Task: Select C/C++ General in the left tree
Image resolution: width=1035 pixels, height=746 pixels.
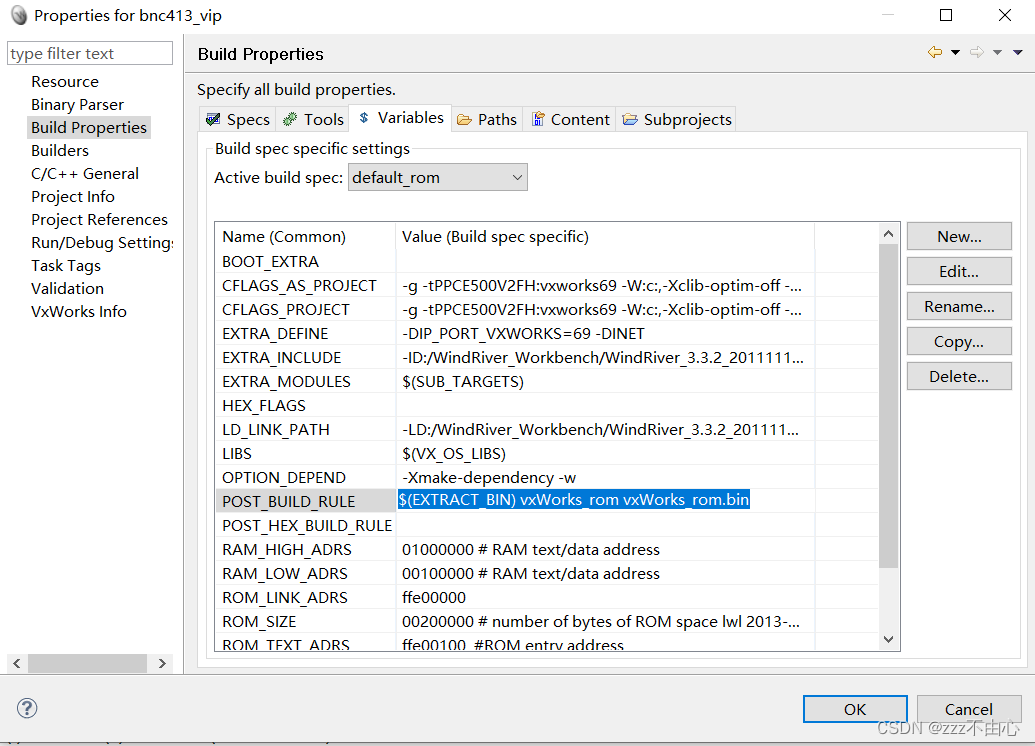Action: [84, 174]
